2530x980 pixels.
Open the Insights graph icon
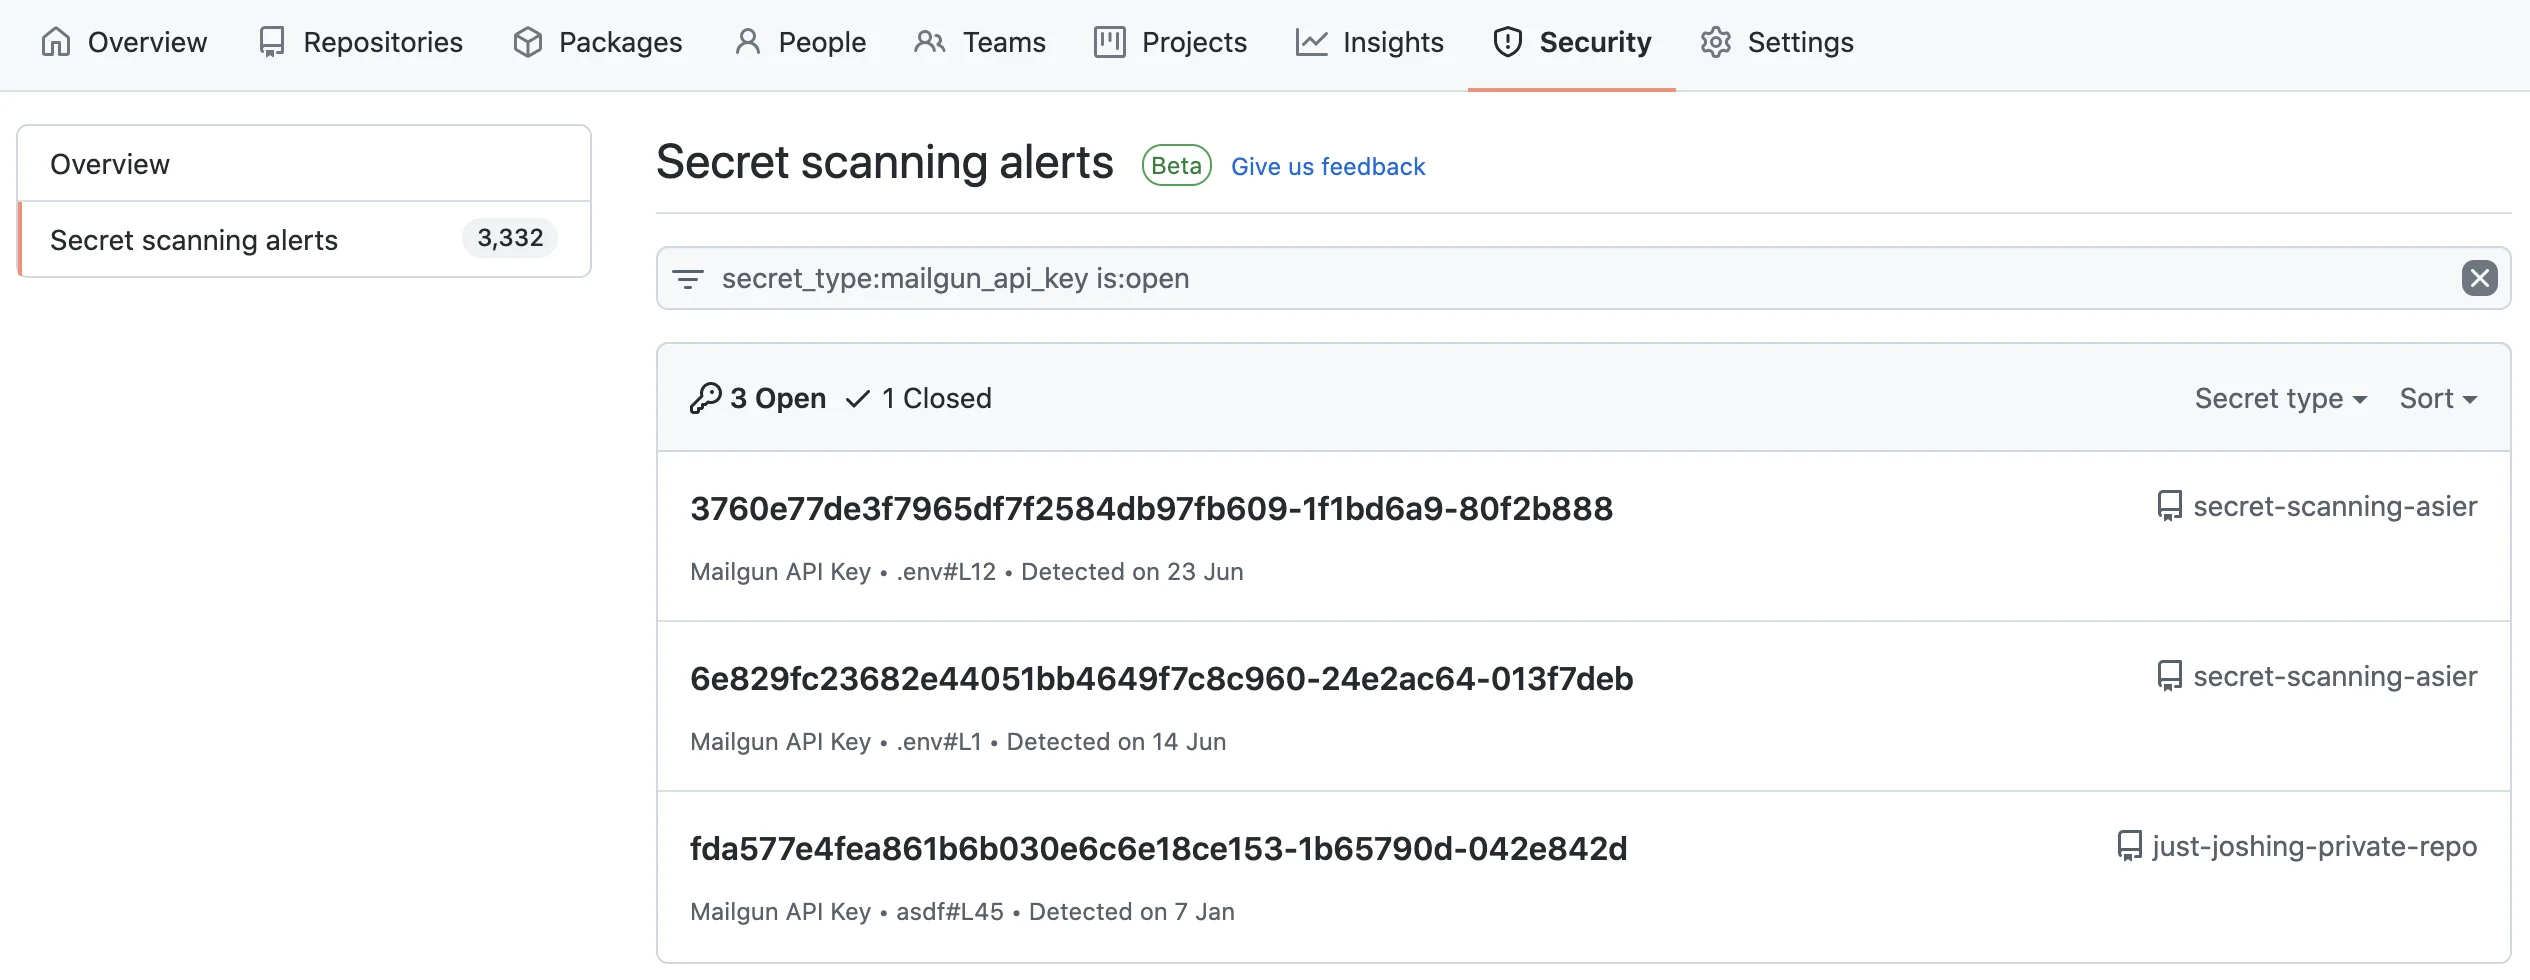click(x=1313, y=42)
